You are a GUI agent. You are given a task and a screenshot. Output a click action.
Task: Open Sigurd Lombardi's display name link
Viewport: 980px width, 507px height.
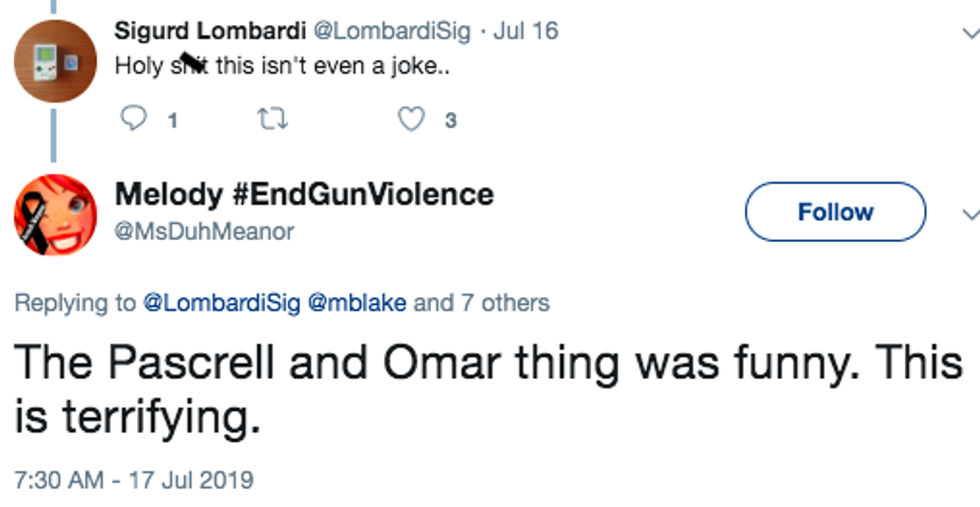210,31
